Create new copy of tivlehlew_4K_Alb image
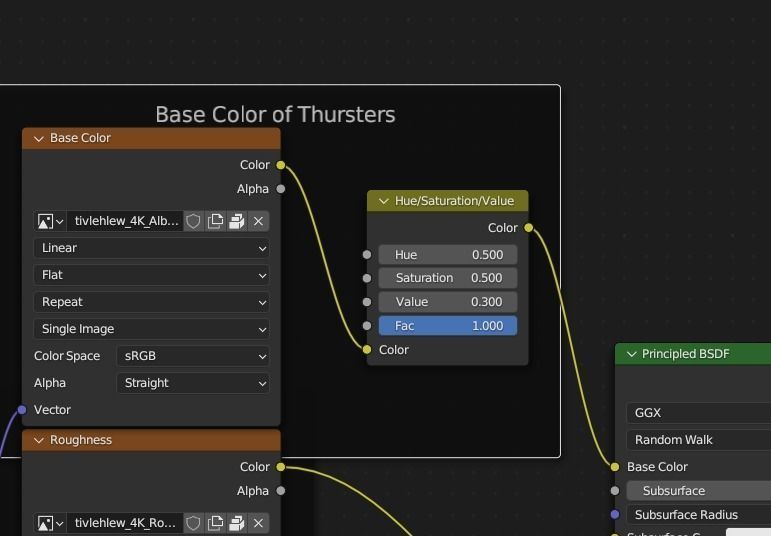This screenshot has width=771, height=536. [215, 221]
